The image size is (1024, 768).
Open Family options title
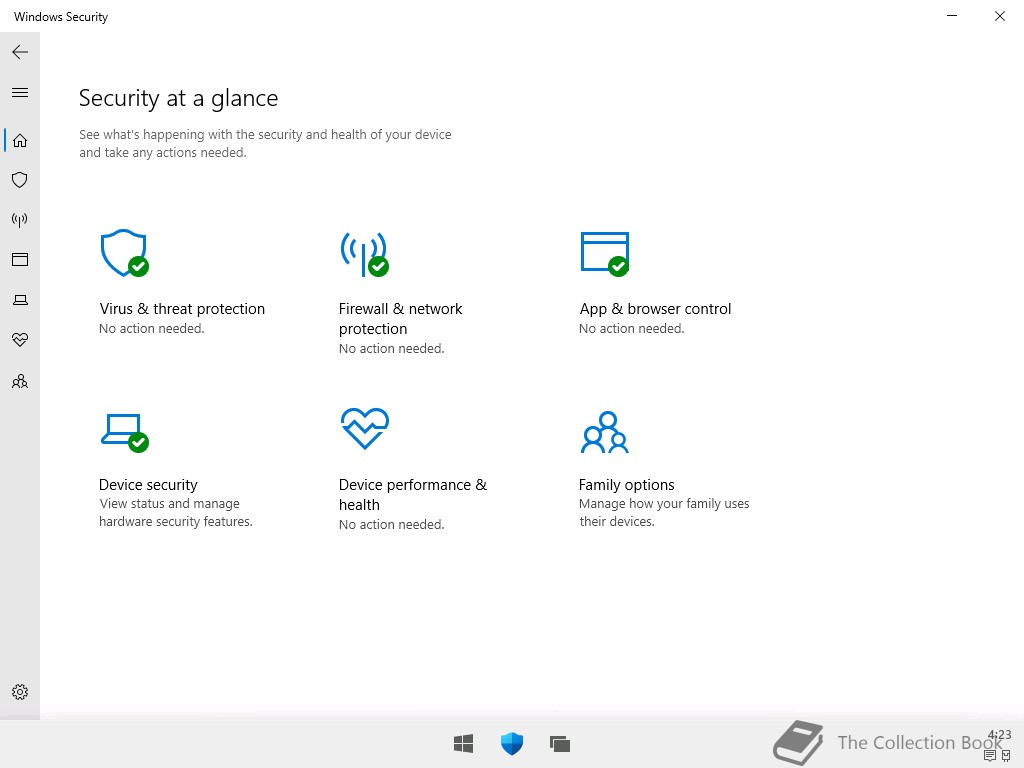(626, 485)
